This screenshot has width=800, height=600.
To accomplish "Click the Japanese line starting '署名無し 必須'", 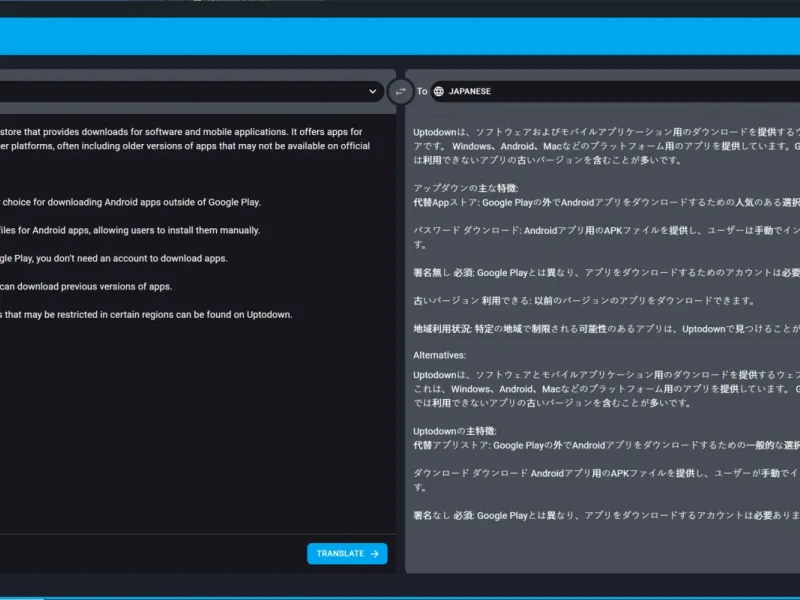I will (607, 272).
